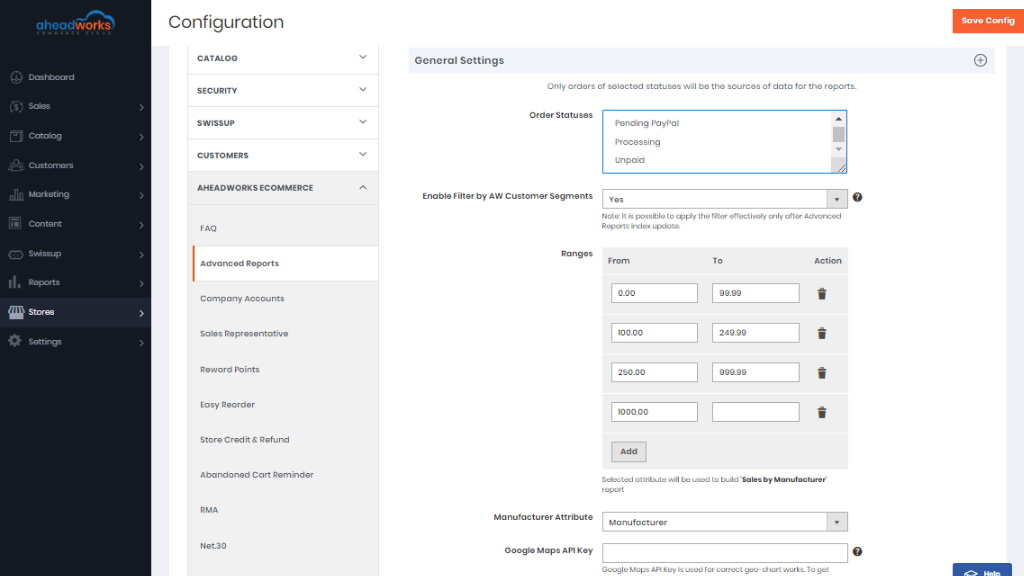Toggle General Settings section circle icon
The width and height of the screenshot is (1024, 576).
pos(980,60)
